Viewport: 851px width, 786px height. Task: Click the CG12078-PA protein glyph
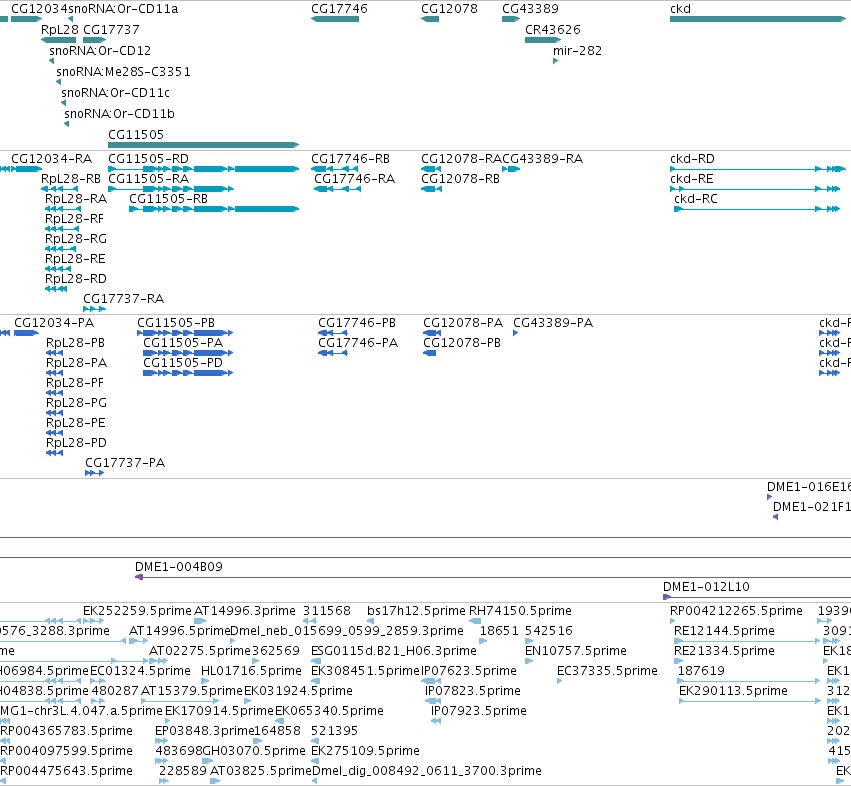432,333
